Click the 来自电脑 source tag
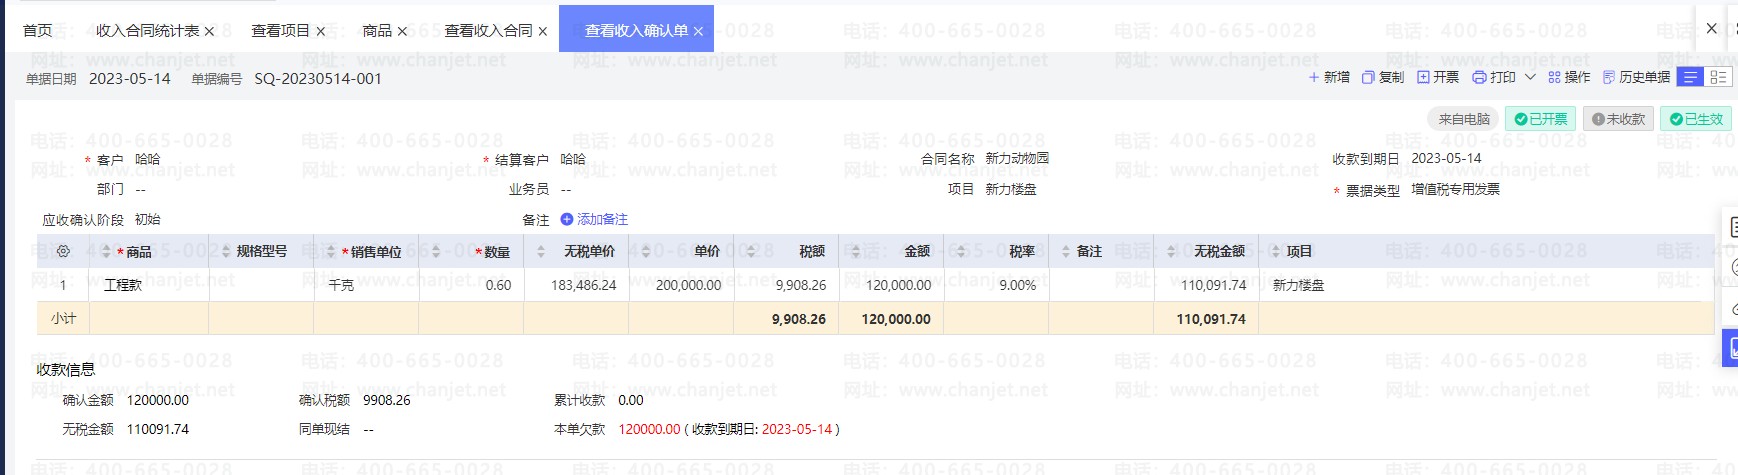The height and width of the screenshot is (475, 1738). 1464,119
